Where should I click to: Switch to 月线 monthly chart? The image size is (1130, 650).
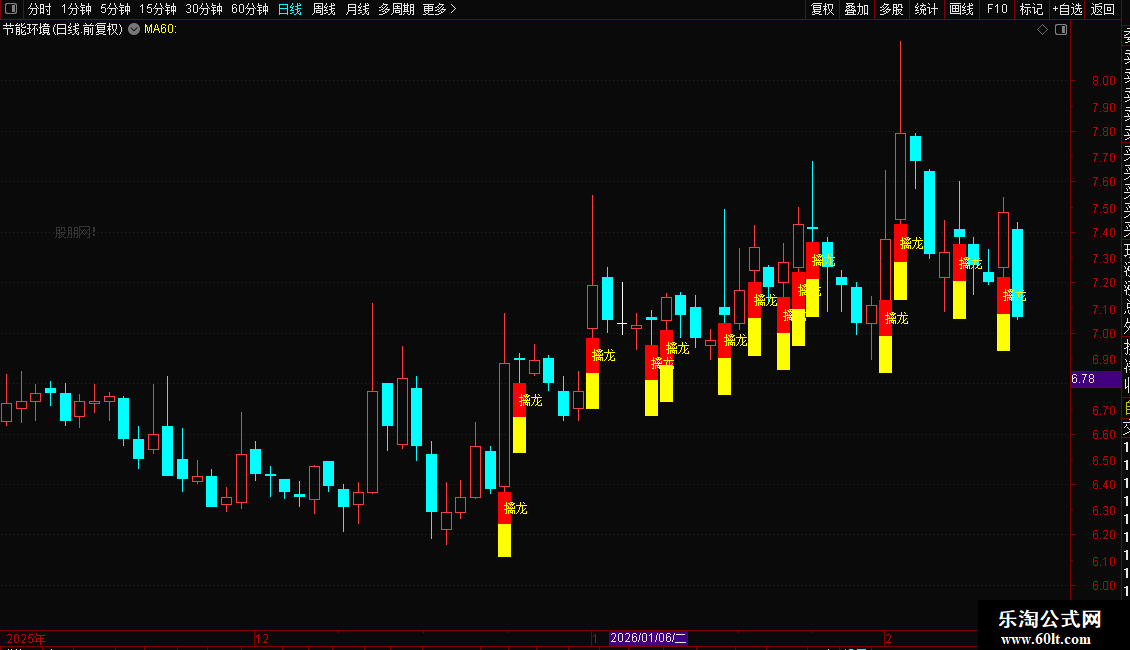[x=357, y=9]
